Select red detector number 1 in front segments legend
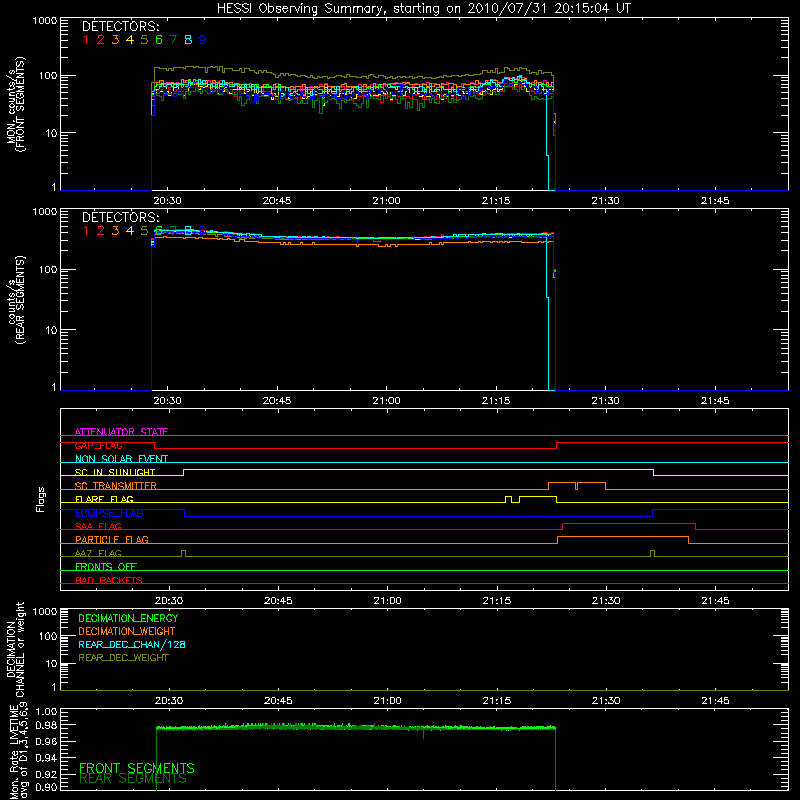Screen dimensions: 800x800 86,40
